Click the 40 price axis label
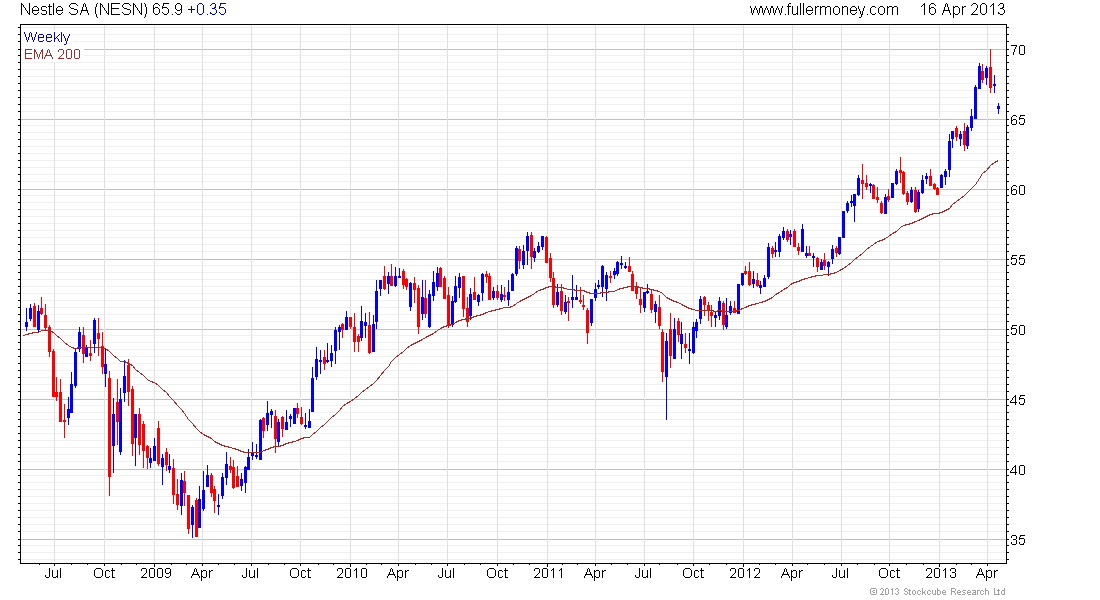Viewport: 1100px width, 600px height. (1018, 470)
